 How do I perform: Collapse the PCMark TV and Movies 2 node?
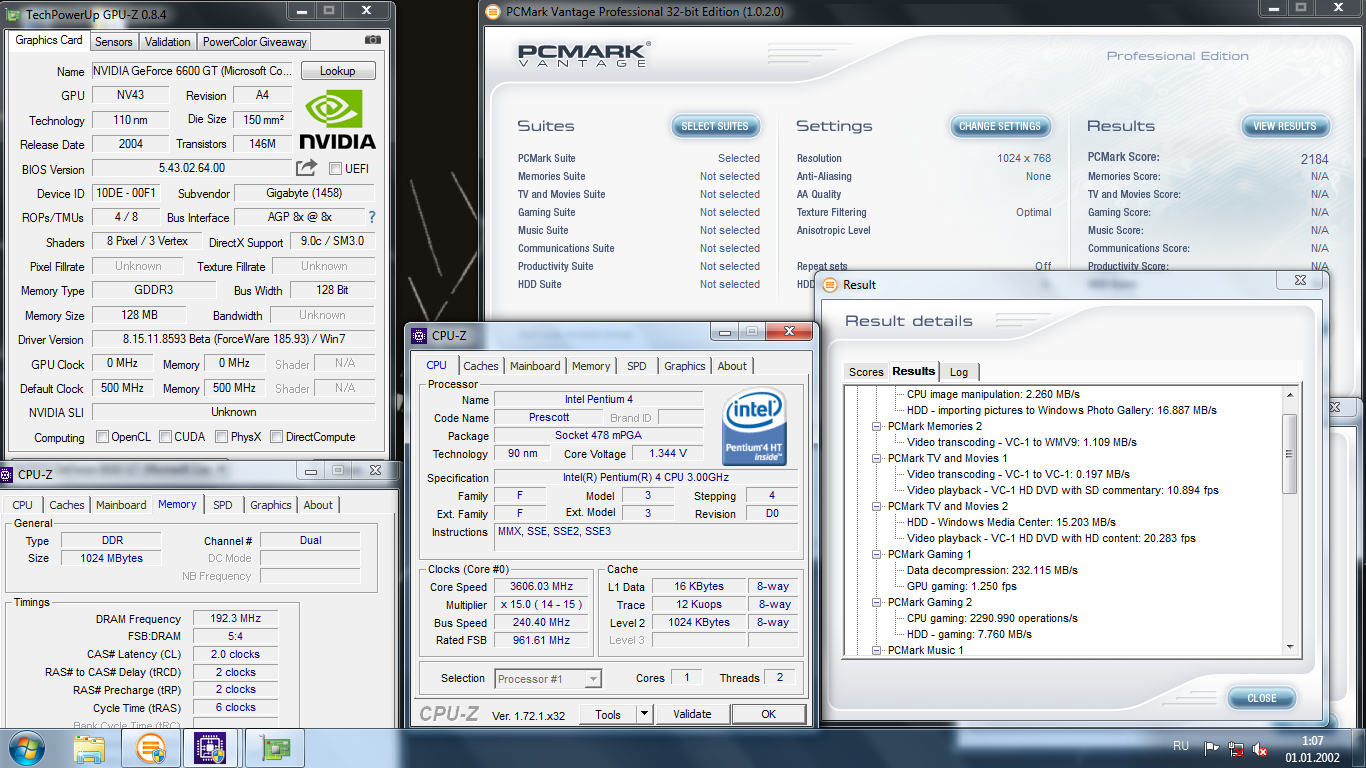tap(877, 506)
